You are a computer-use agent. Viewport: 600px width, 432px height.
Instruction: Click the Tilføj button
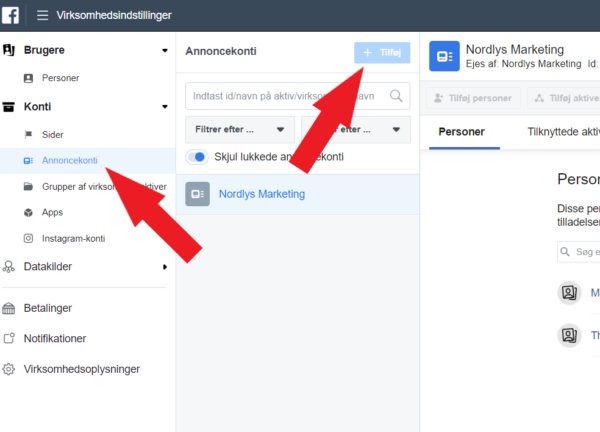382,52
